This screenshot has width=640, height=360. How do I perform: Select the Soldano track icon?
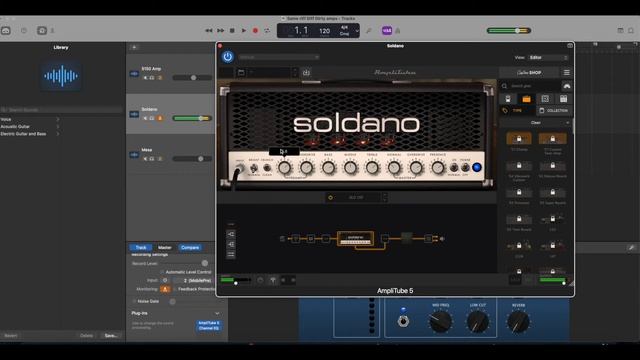pyautogui.click(x=134, y=114)
